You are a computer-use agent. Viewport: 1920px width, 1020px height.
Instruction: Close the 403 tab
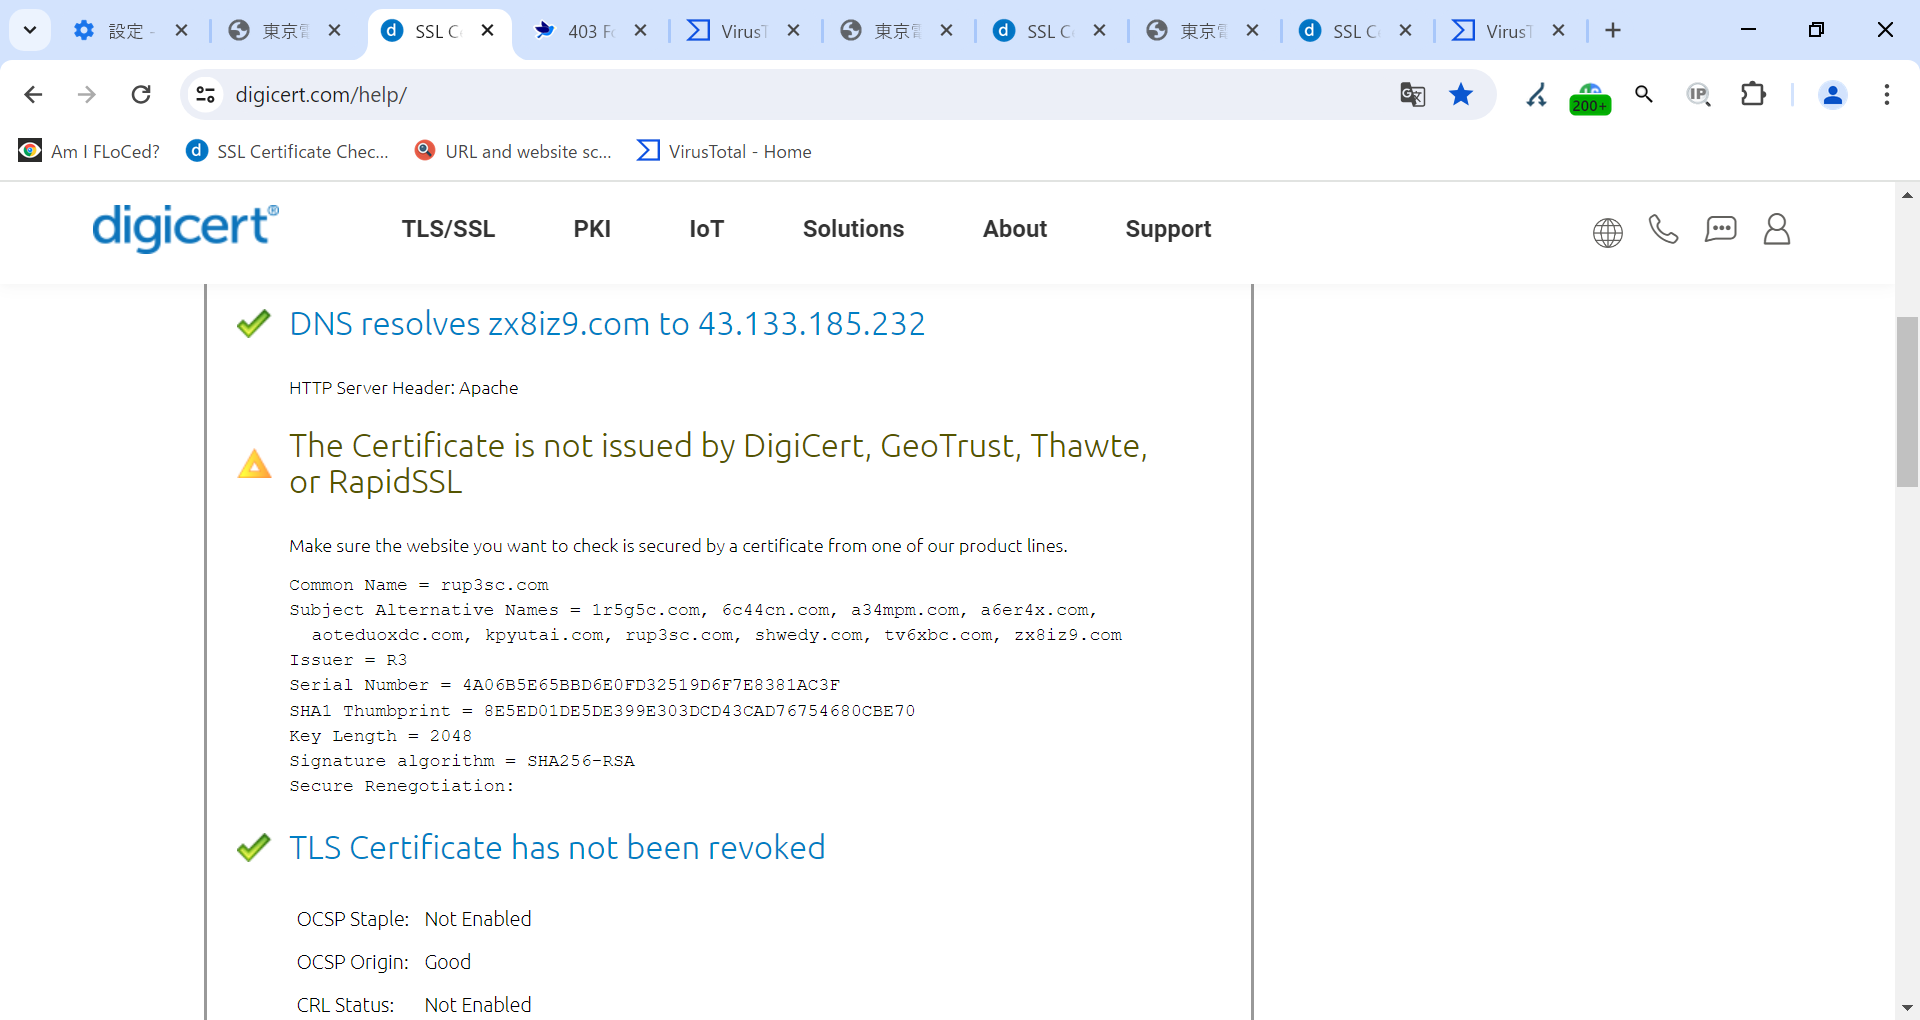pyautogui.click(x=641, y=31)
